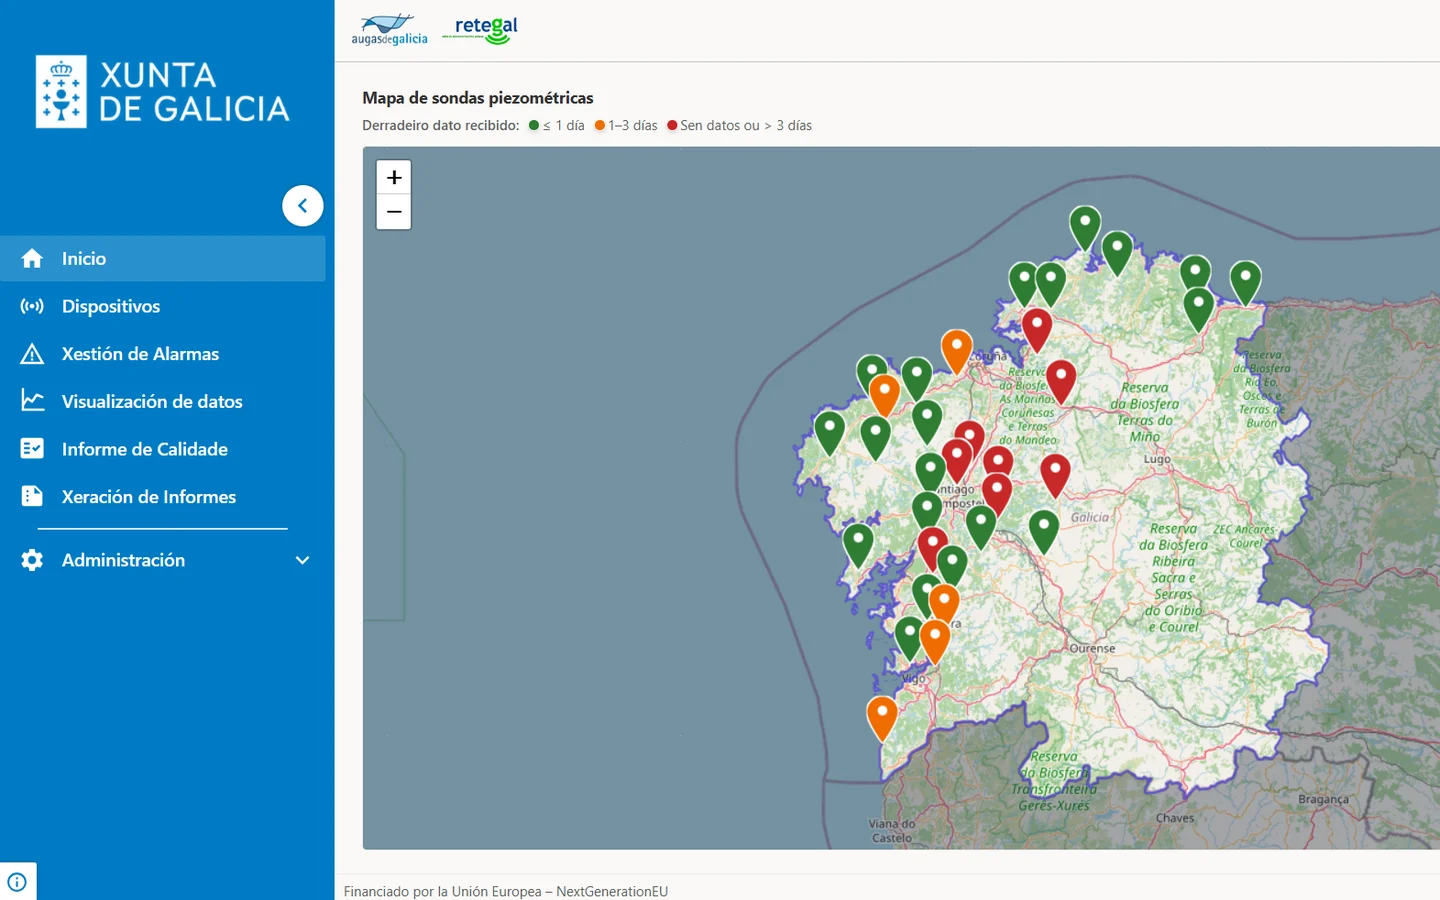Click the Xeración de Informes document icon
The height and width of the screenshot is (900, 1440).
click(32, 496)
